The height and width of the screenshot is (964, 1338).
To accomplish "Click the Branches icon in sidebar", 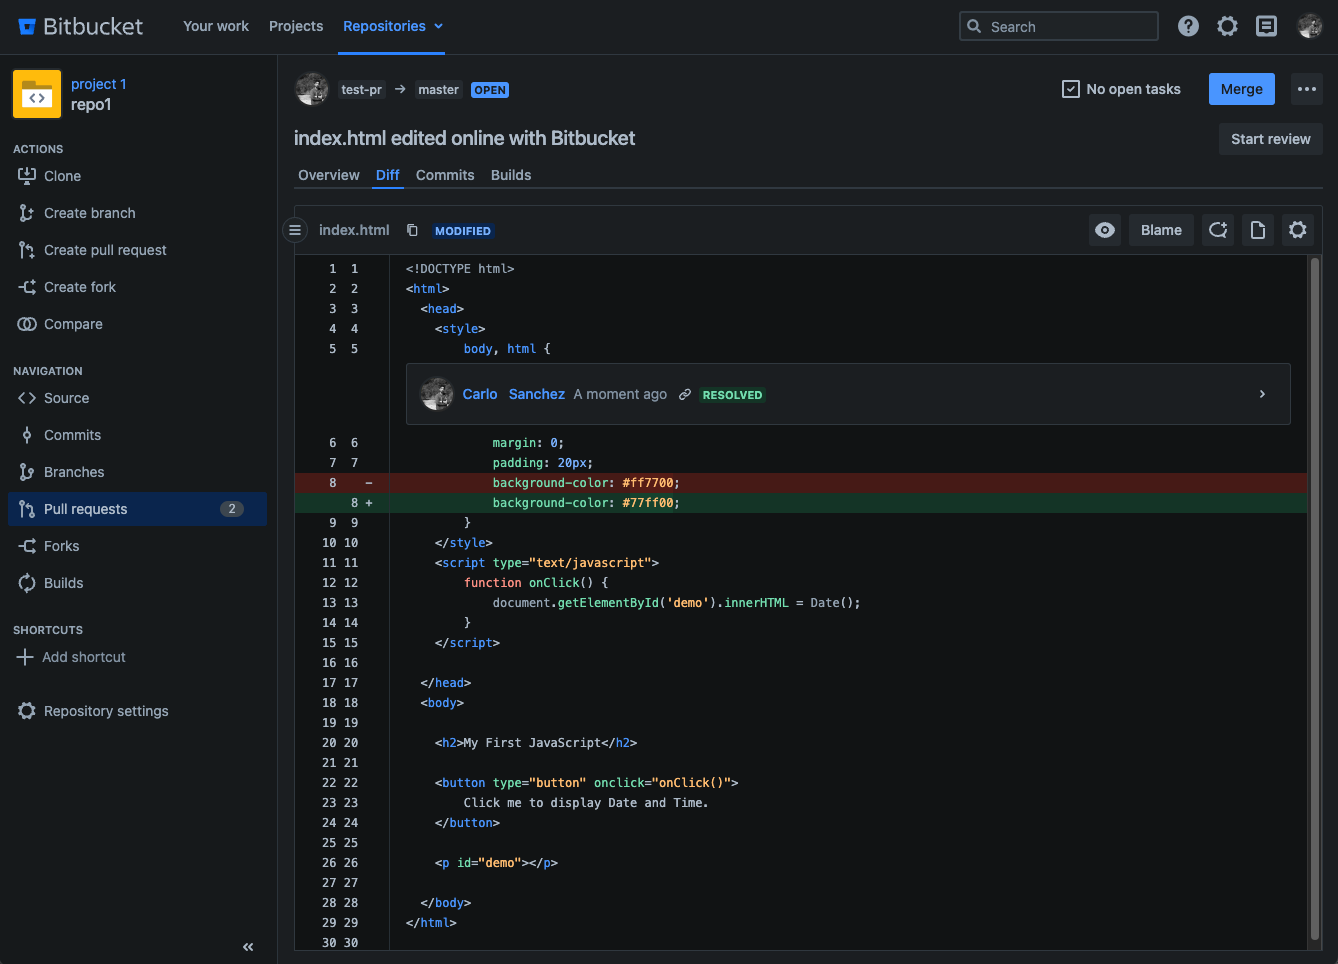I will pos(27,472).
